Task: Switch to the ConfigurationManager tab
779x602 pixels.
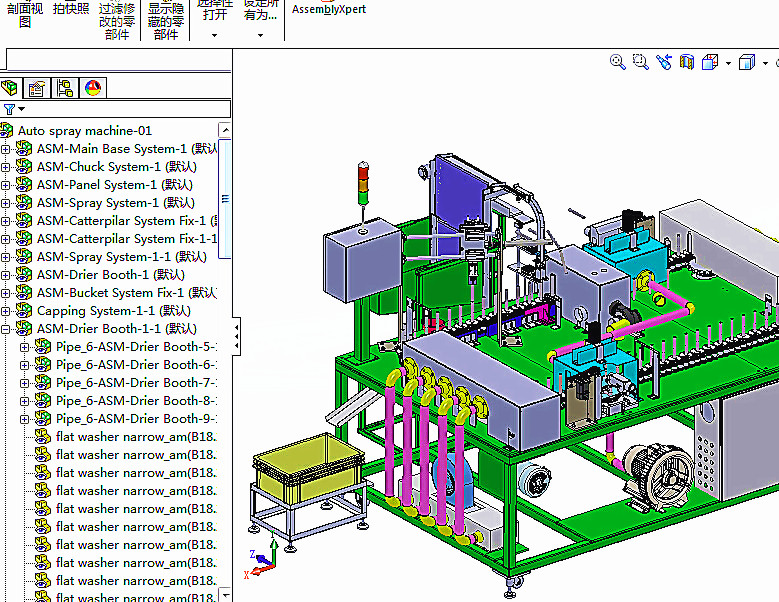Action: (x=65, y=88)
